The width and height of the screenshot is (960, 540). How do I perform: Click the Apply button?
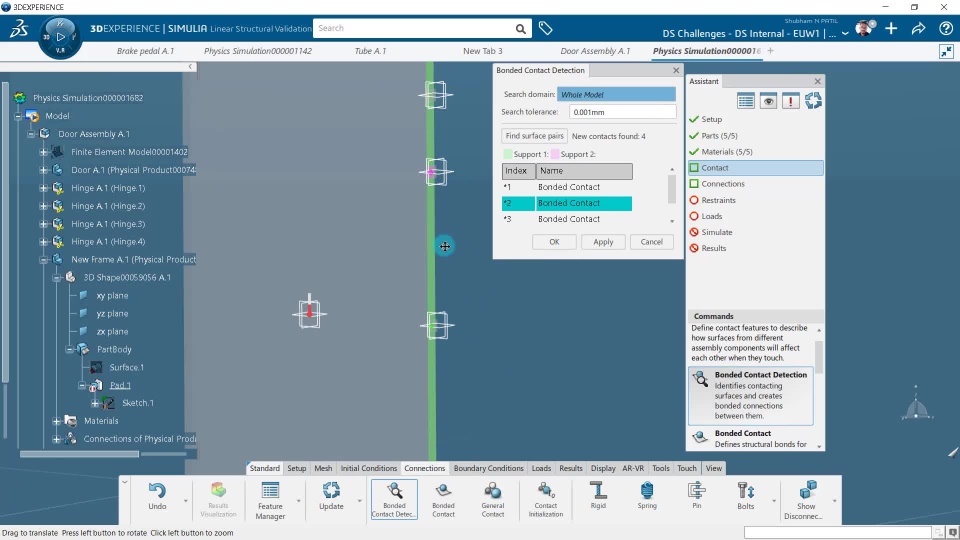(603, 242)
